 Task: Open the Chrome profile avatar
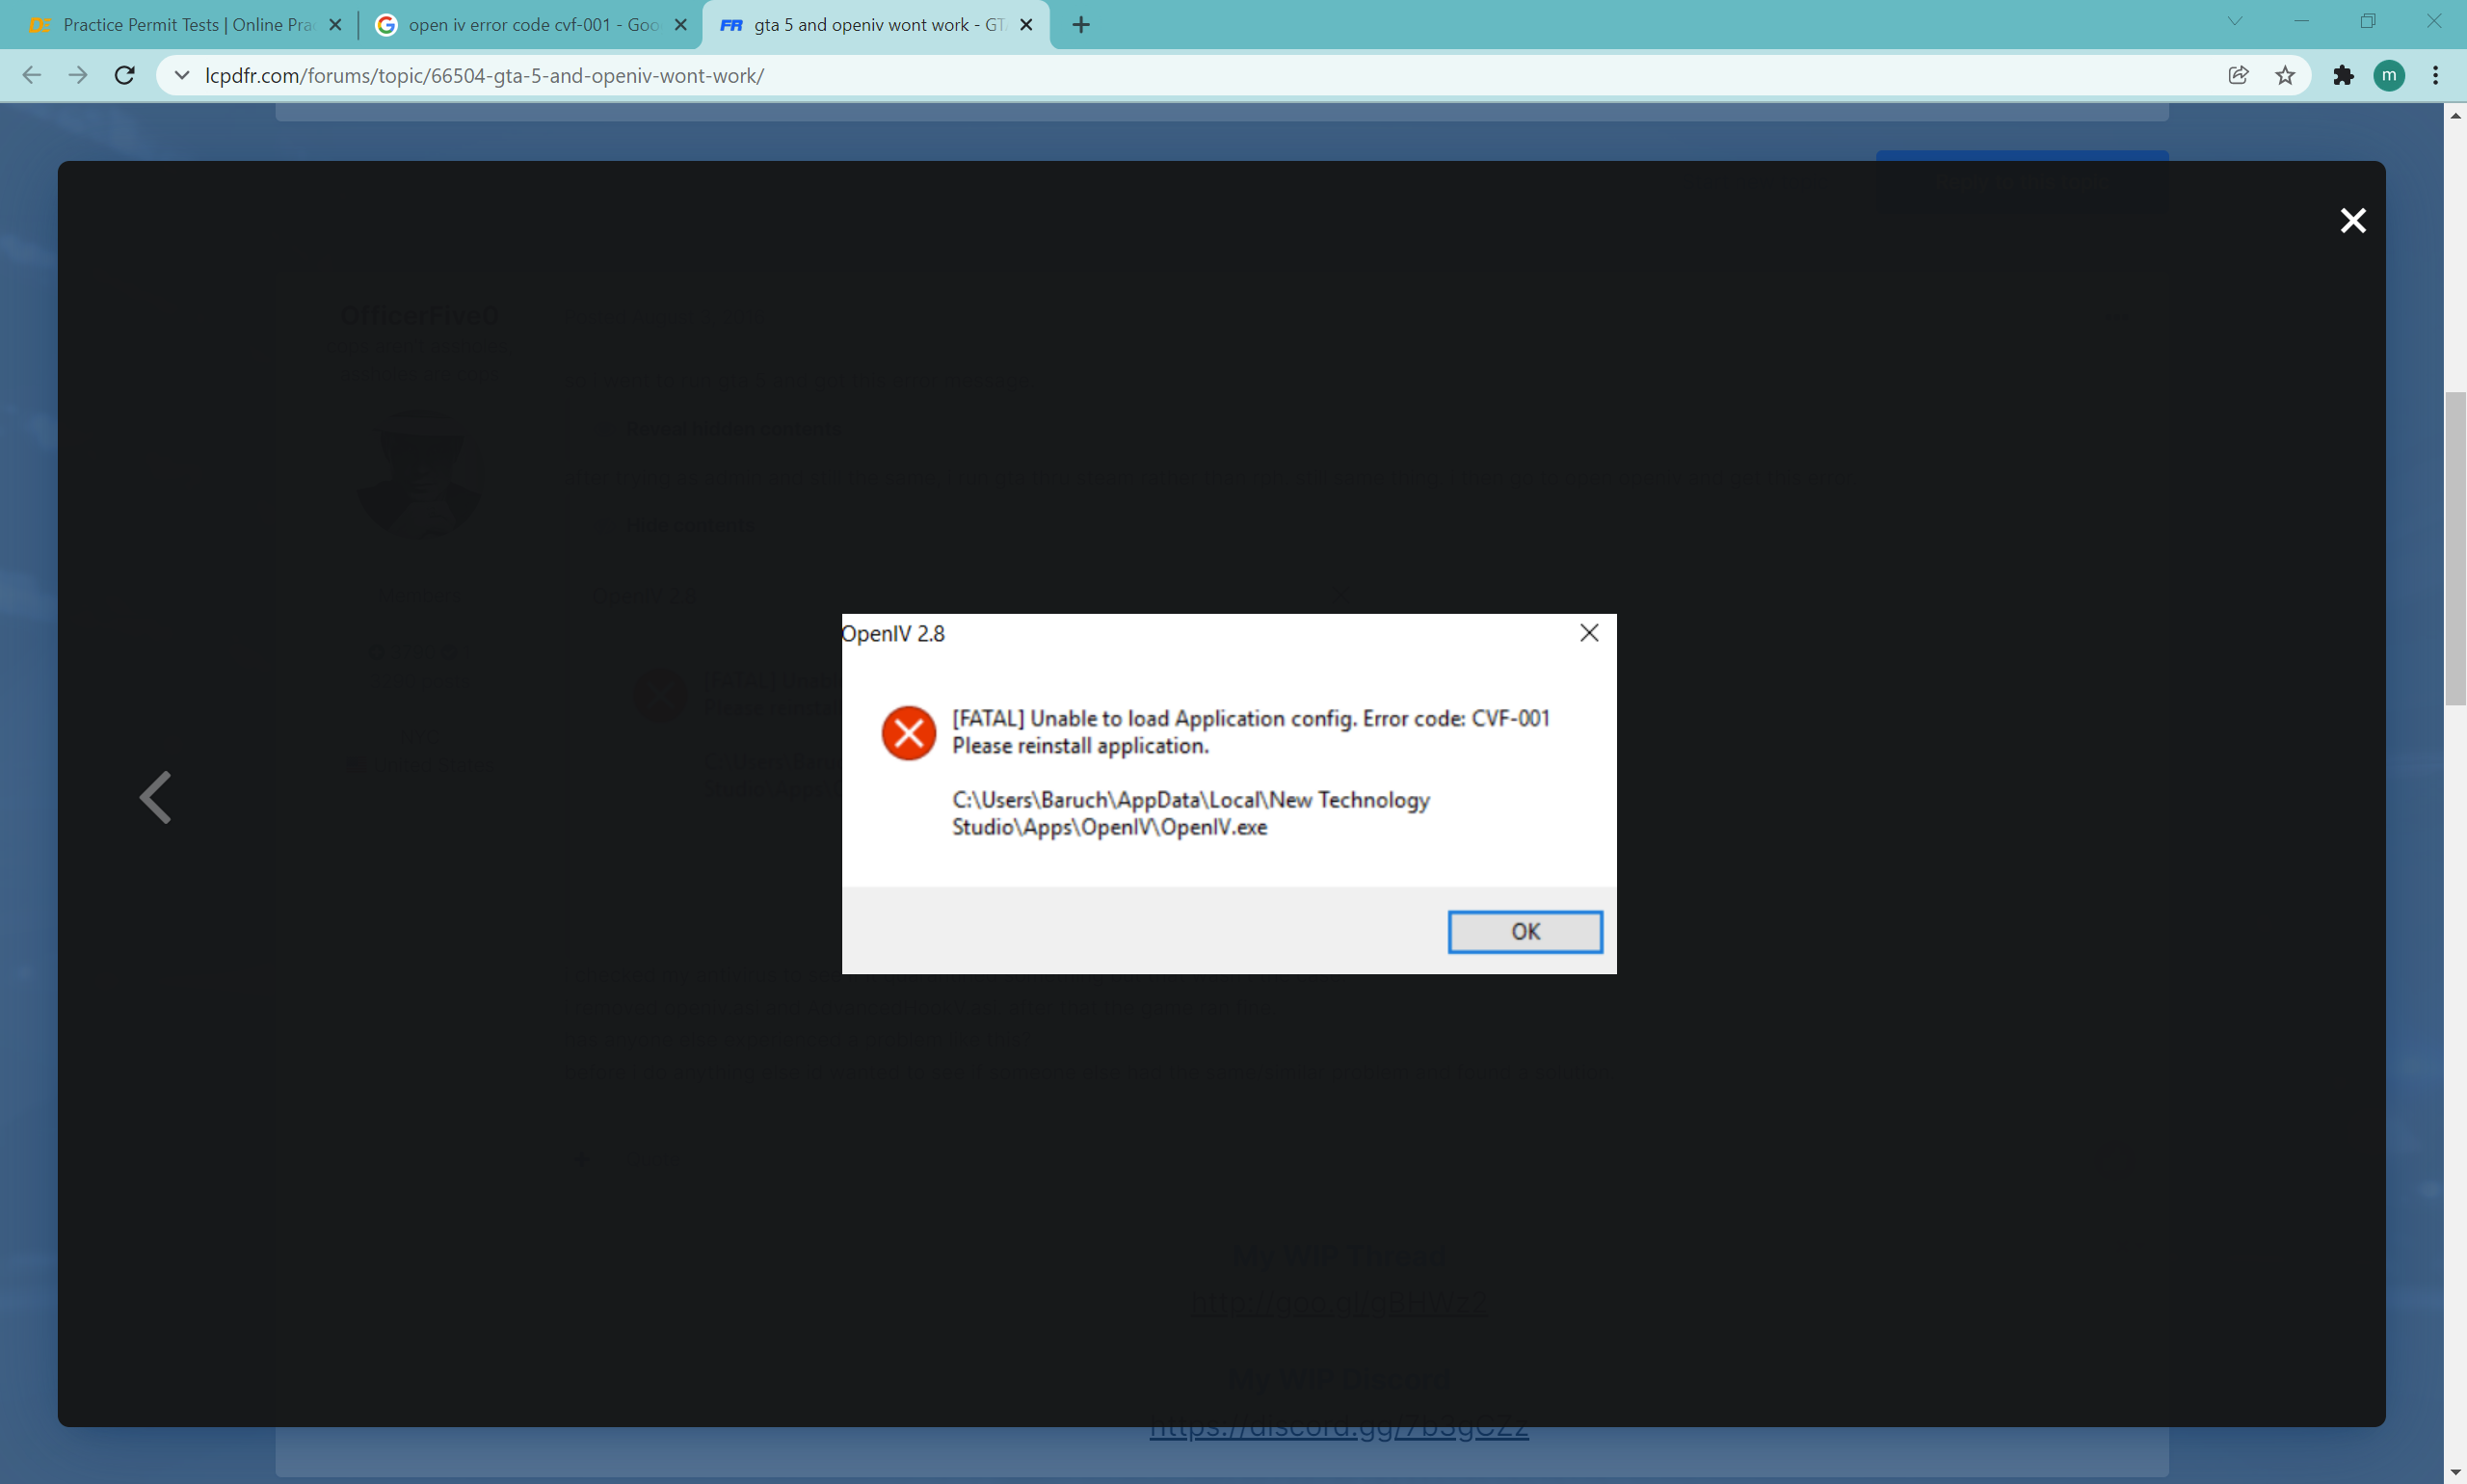pos(2389,76)
